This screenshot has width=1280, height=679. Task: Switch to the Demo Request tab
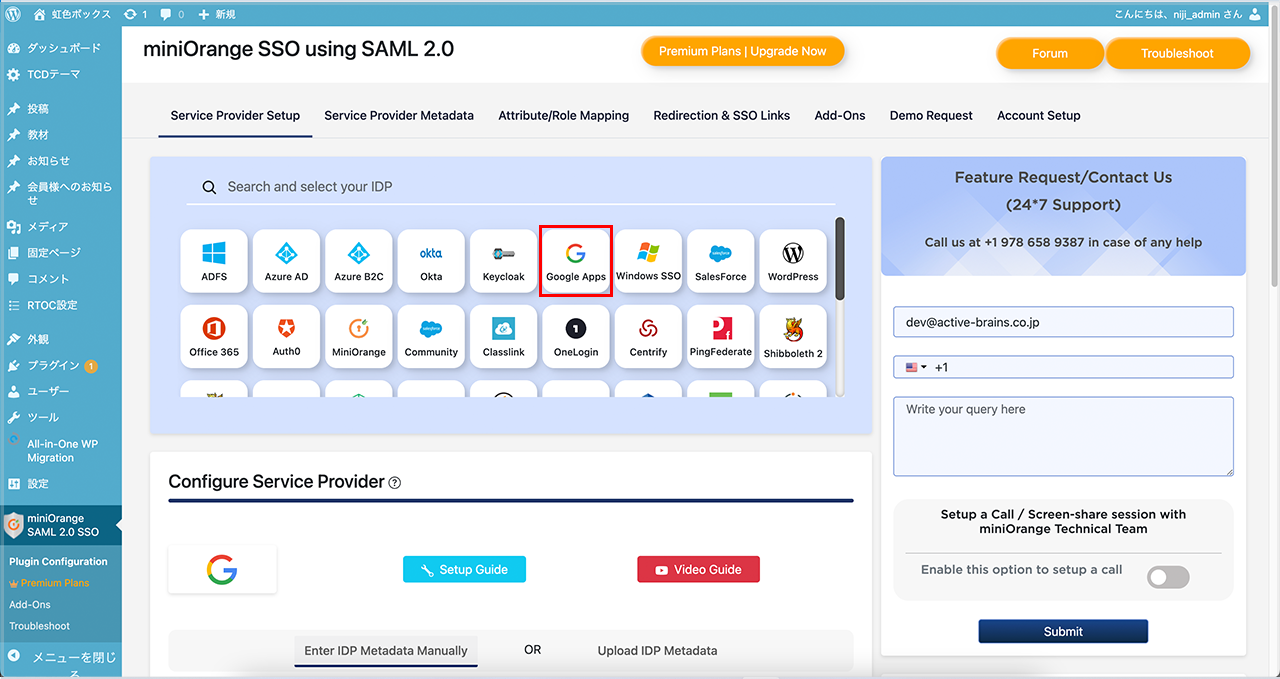(931, 115)
